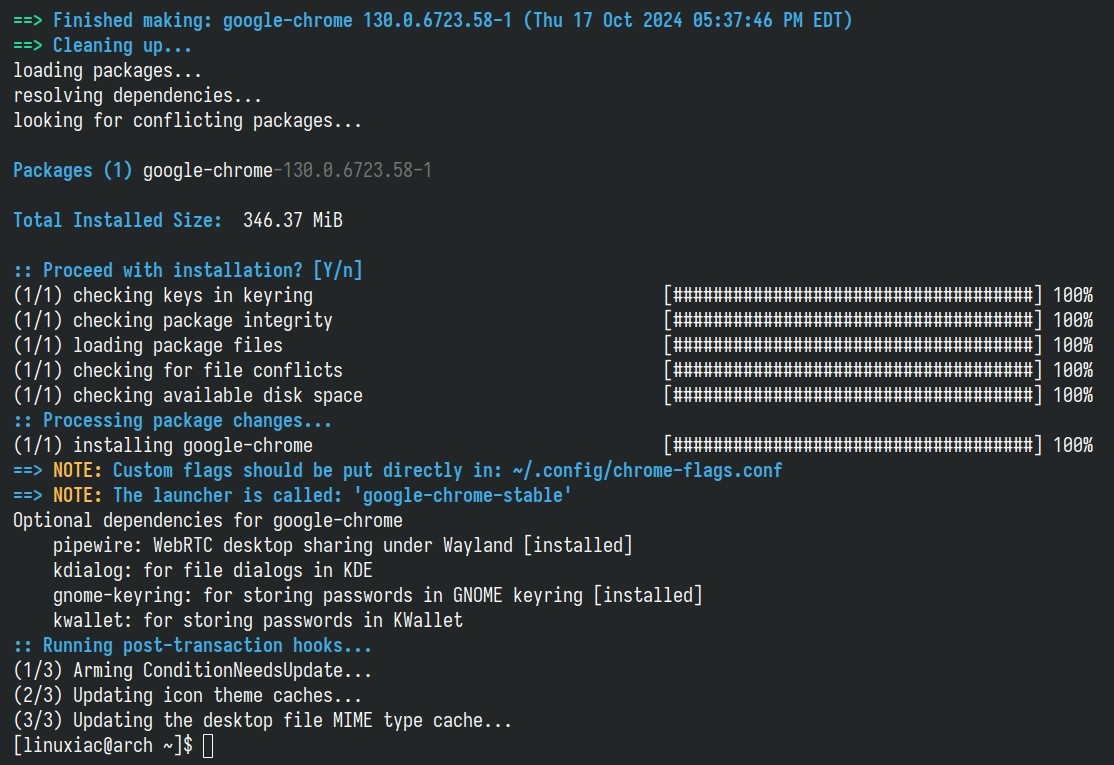
Task: Click 100% beside checking available disk space
Action: (1073, 395)
